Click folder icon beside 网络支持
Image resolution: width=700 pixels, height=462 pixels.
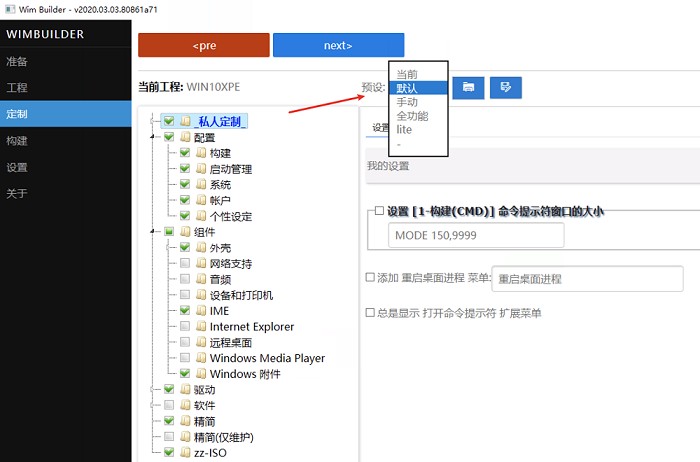pyautogui.click(x=201, y=263)
